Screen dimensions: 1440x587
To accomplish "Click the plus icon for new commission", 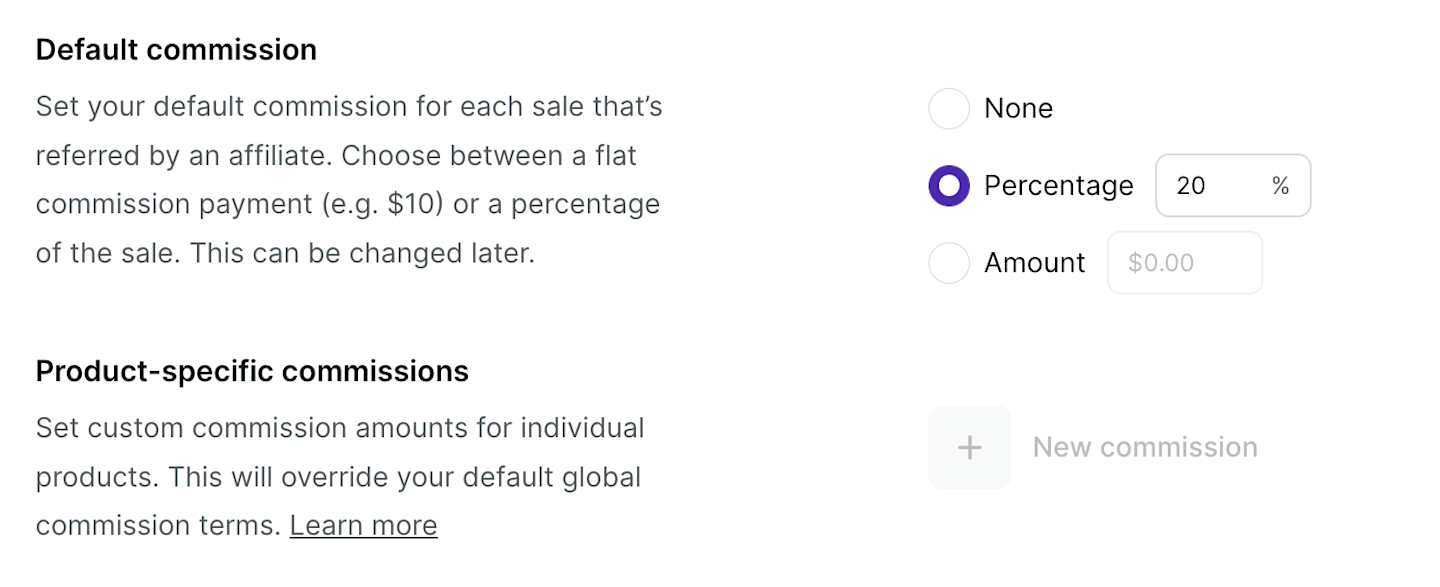I will 969,447.
